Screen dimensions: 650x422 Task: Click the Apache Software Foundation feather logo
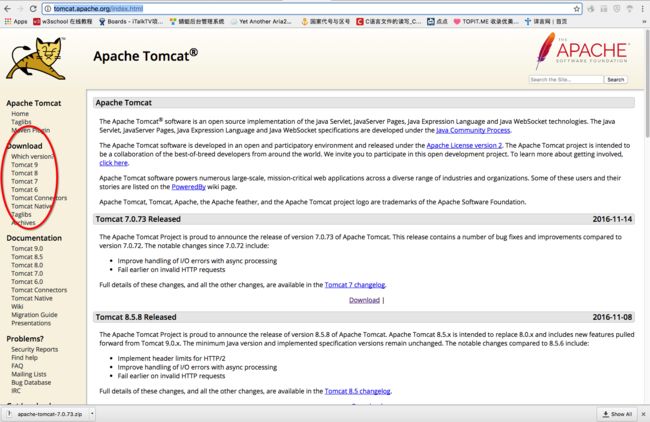582,51
